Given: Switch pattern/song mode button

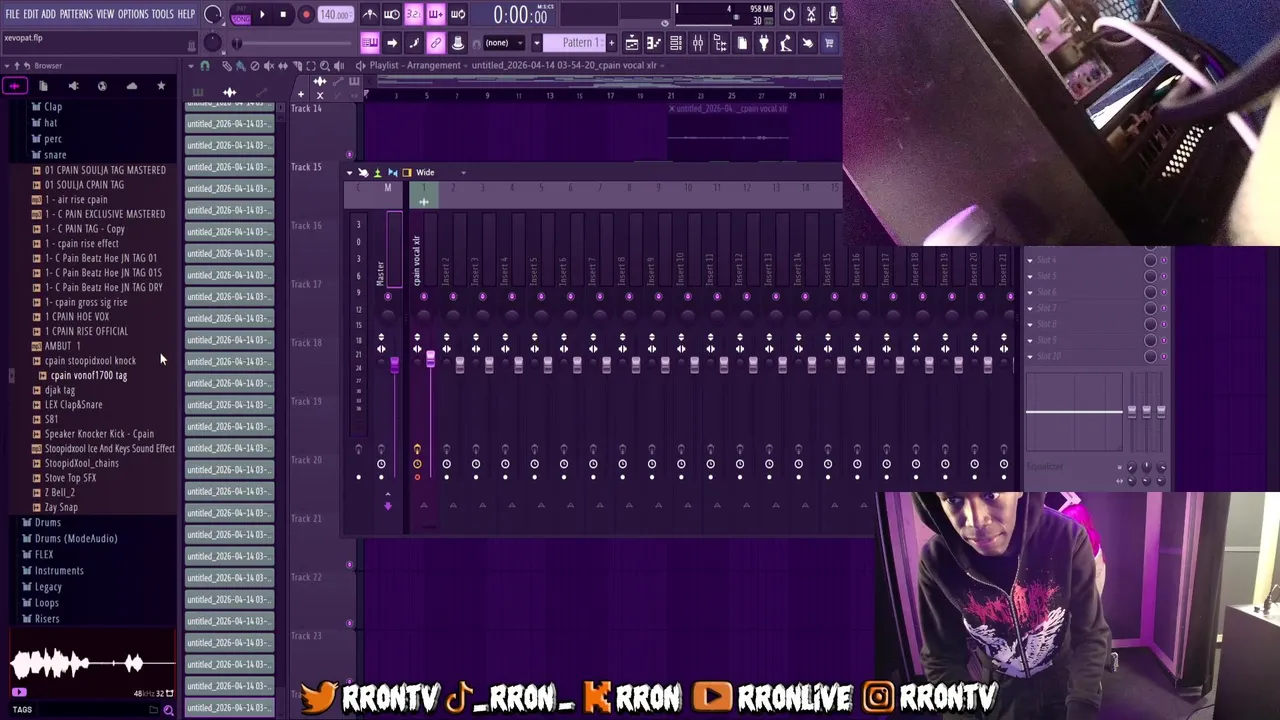Looking at the screenshot, I should pos(241,14).
